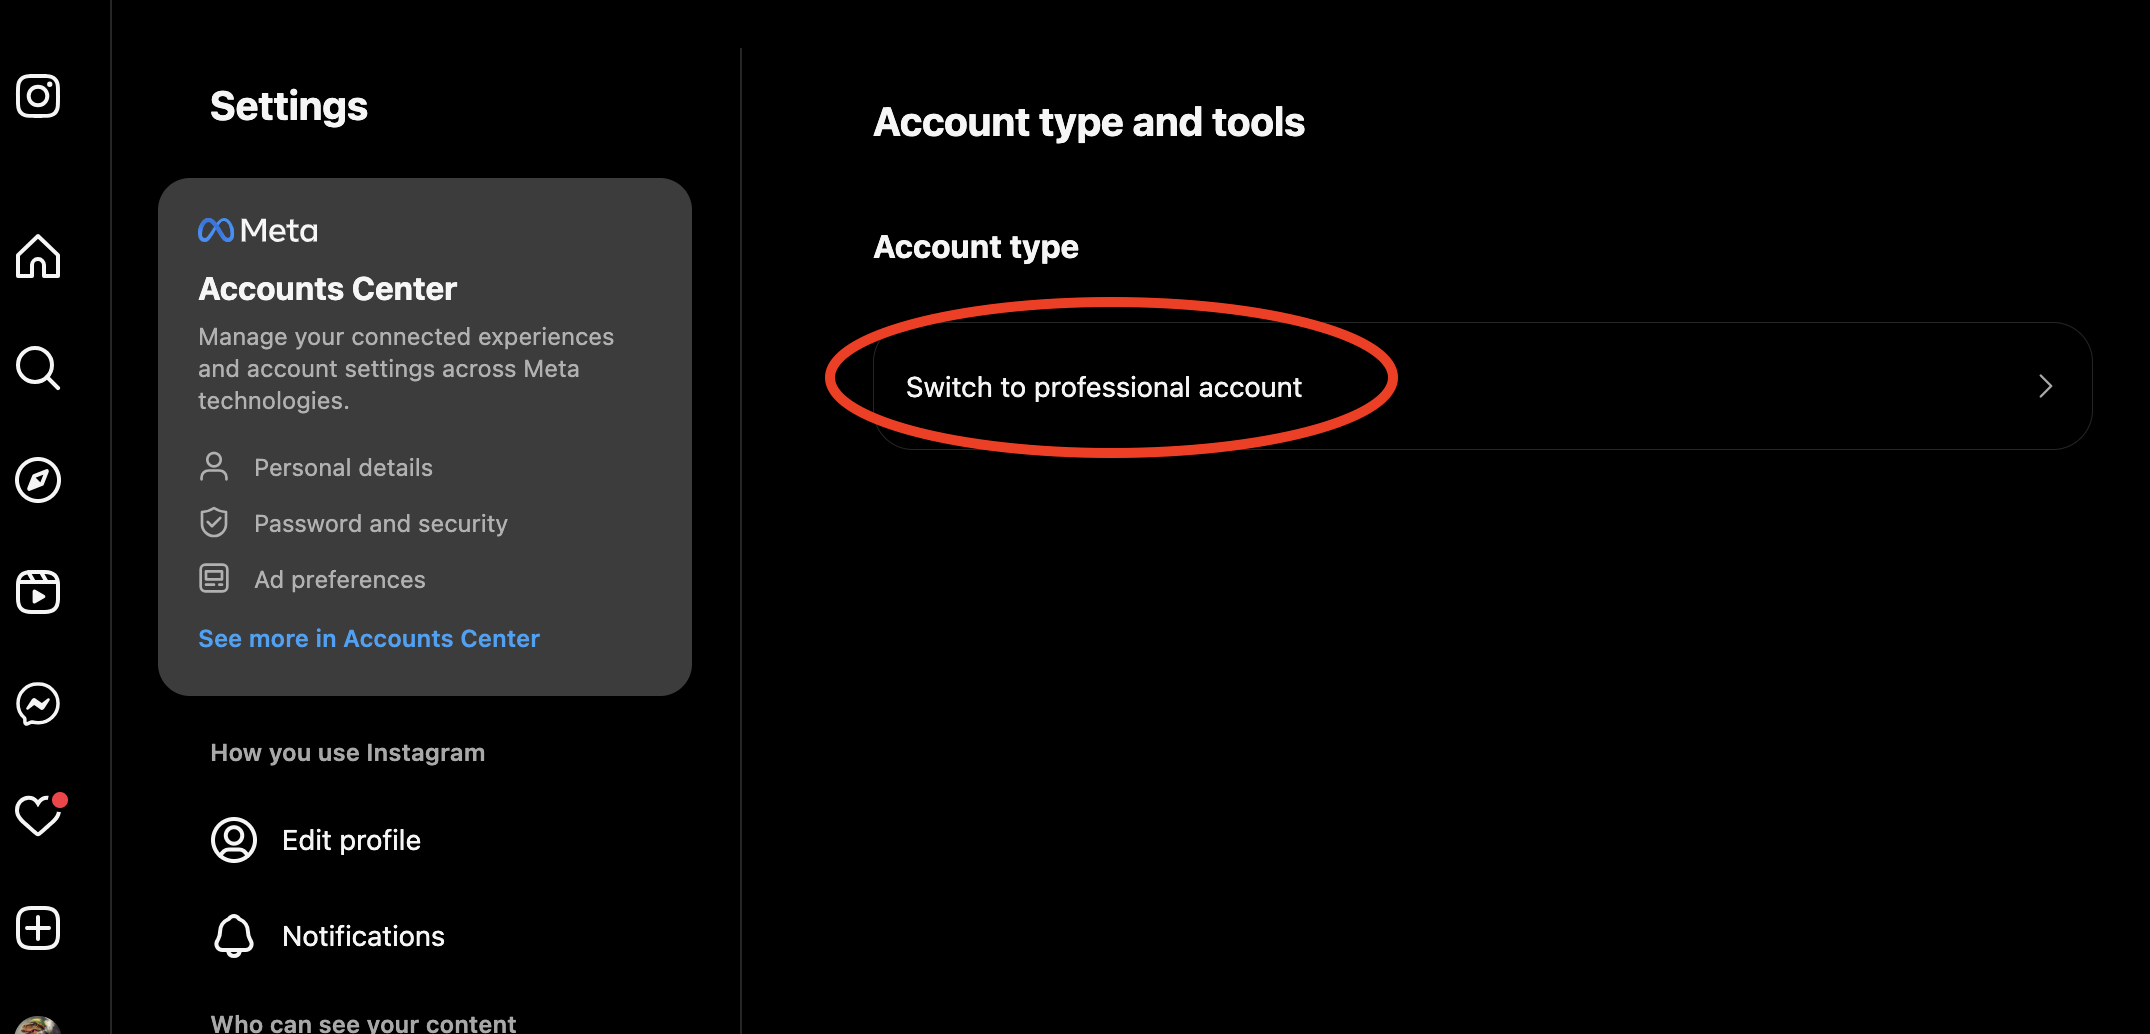Select Edit profile settings menu item
The image size is (2150, 1034).
[x=351, y=840]
